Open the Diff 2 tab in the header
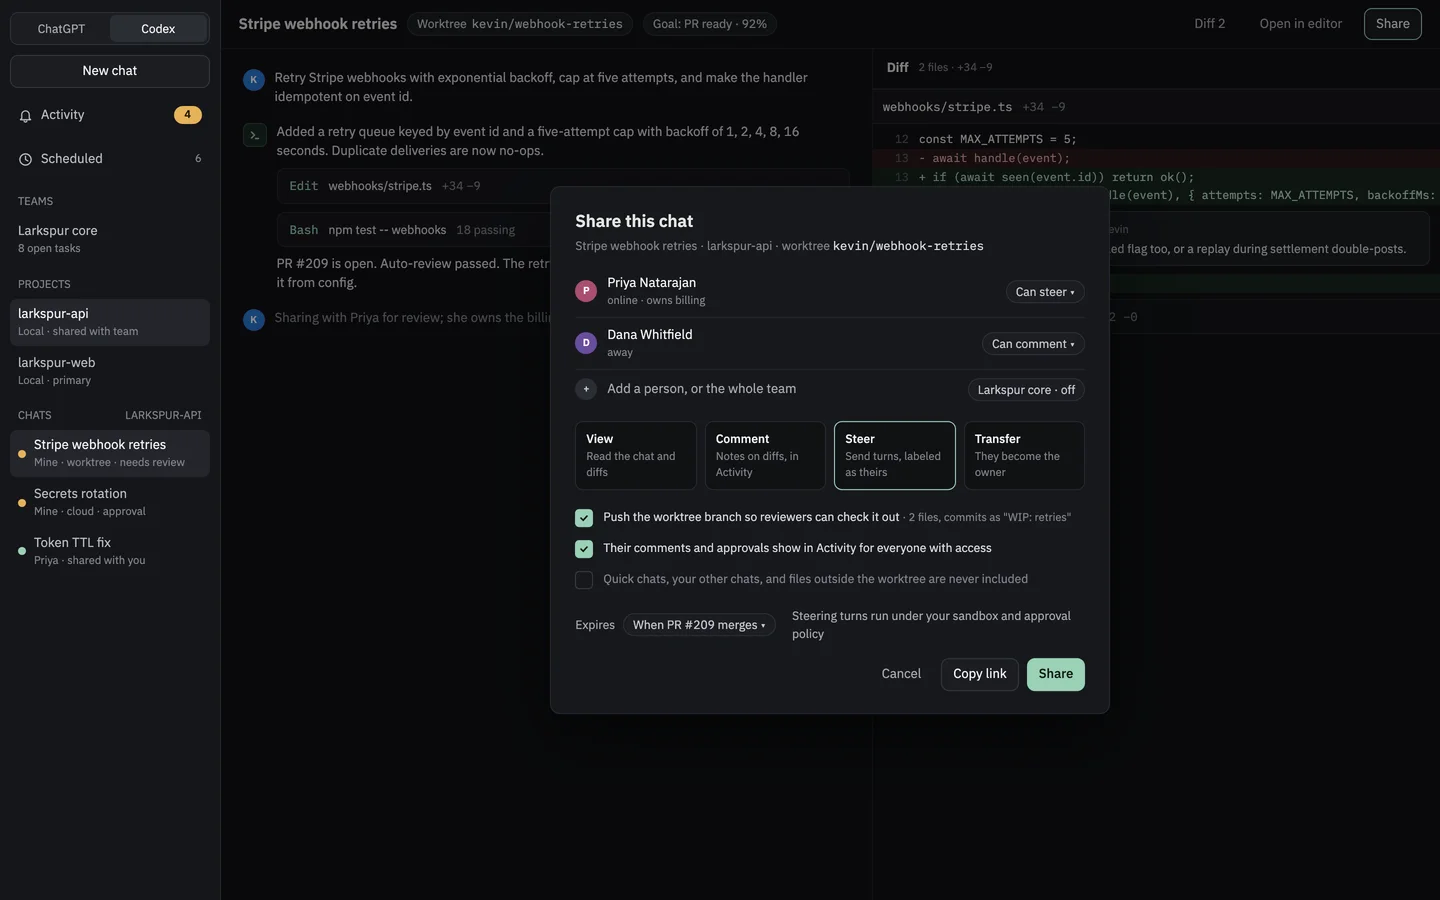Viewport: 1440px width, 900px height. coord(1209,24)
